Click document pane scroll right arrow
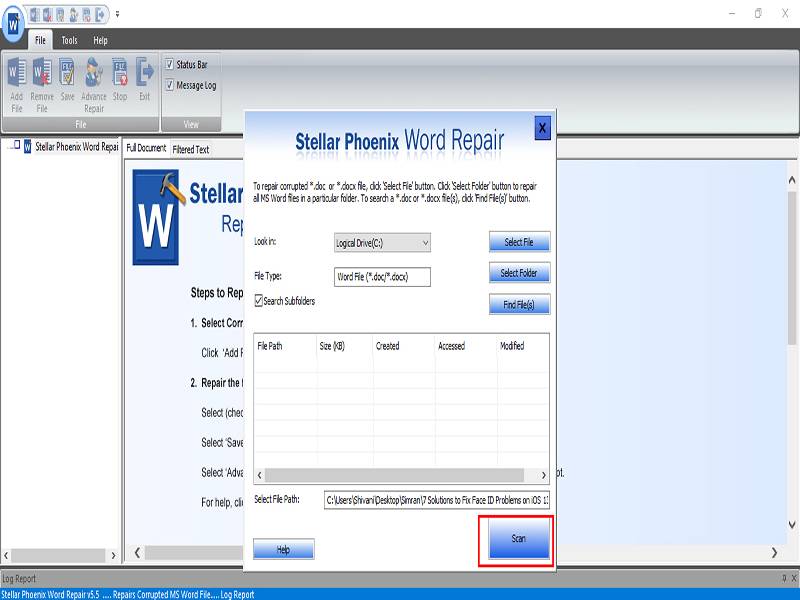The image size is (800, 600). click(x=774, y=553)
